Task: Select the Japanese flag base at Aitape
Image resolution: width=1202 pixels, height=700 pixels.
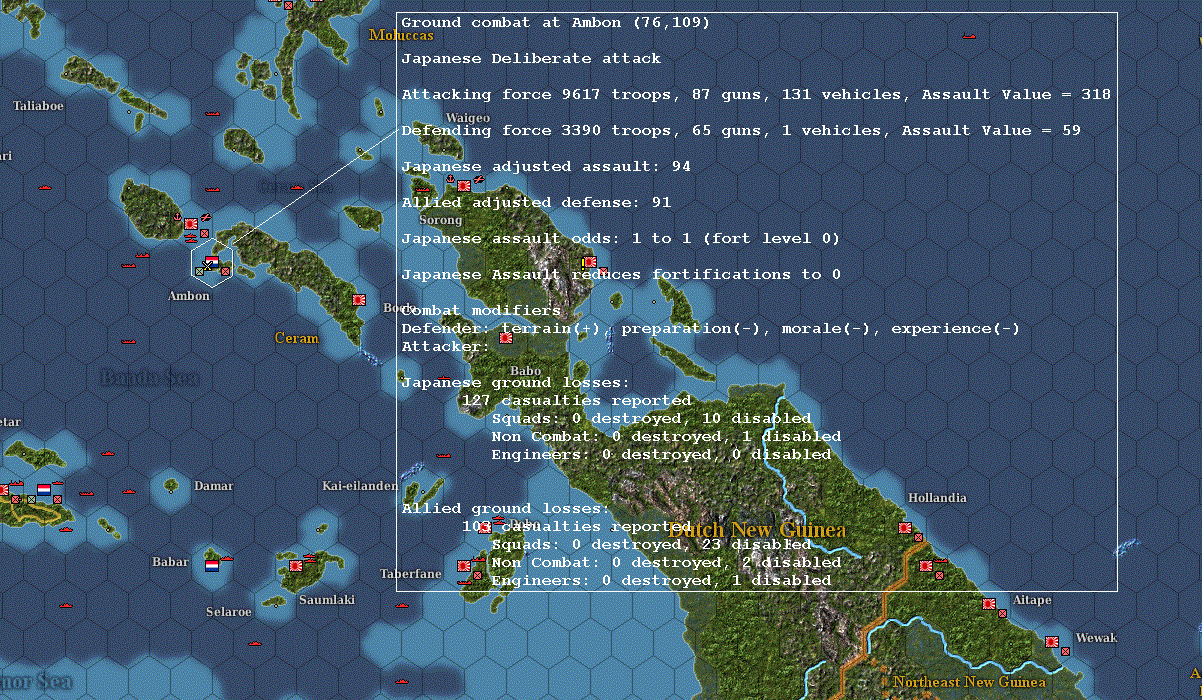Action: click(989, 604)
